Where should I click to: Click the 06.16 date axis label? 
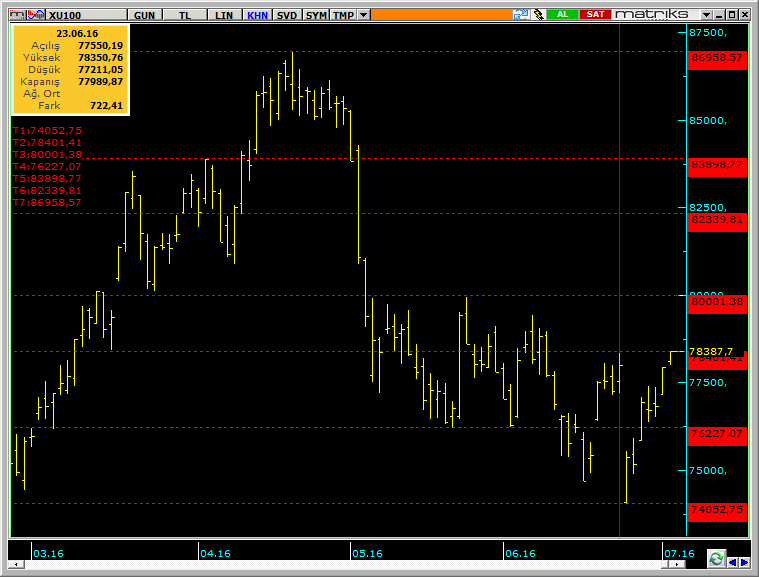520,553
